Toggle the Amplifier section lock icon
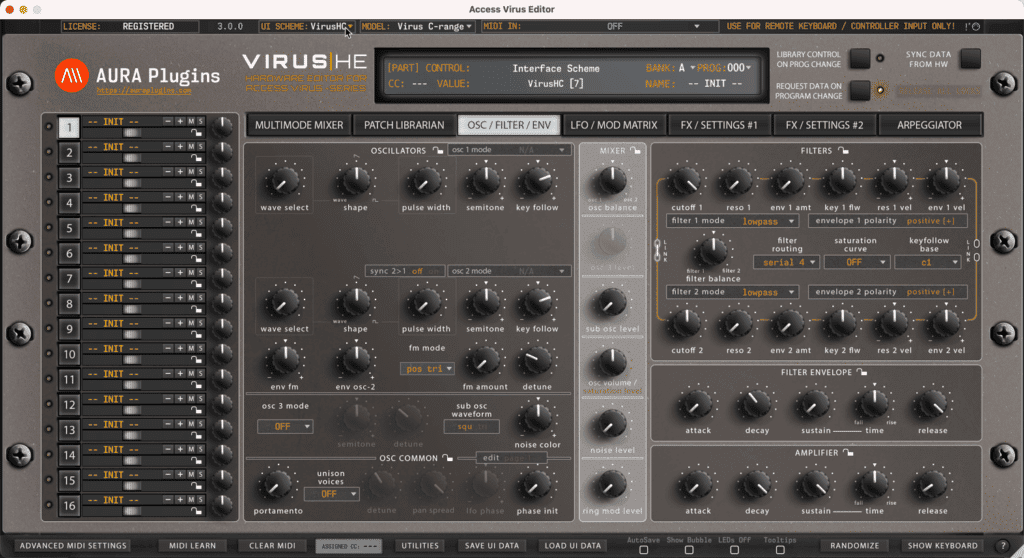The image size is (1024, 558). 848,452
